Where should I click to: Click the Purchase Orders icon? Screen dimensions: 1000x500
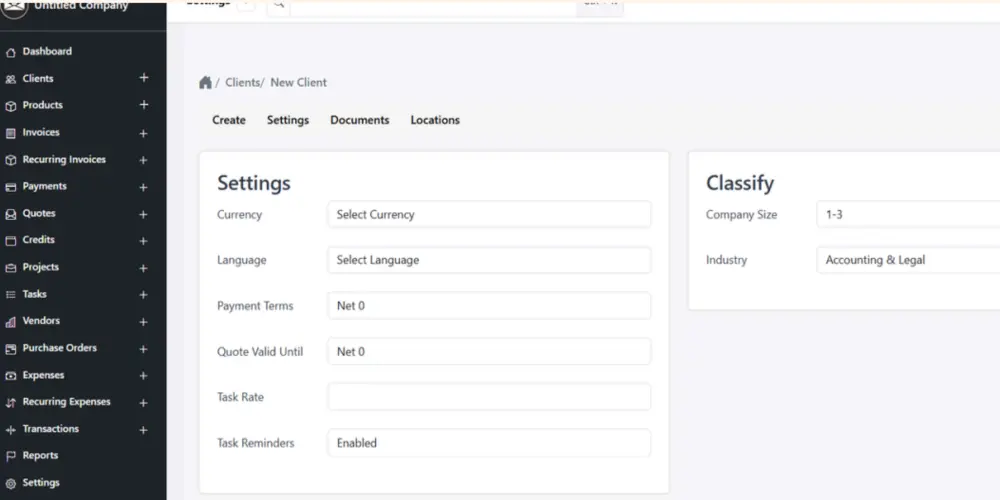10,349
